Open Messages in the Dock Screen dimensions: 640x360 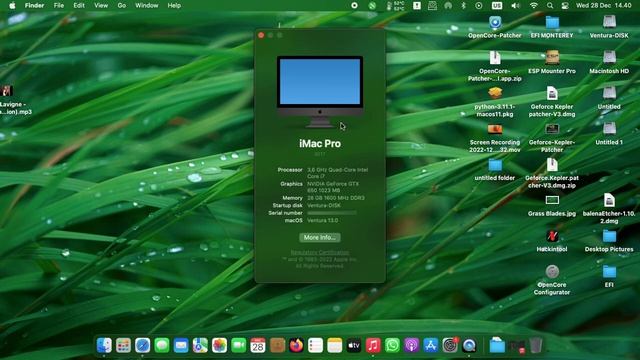162,345
